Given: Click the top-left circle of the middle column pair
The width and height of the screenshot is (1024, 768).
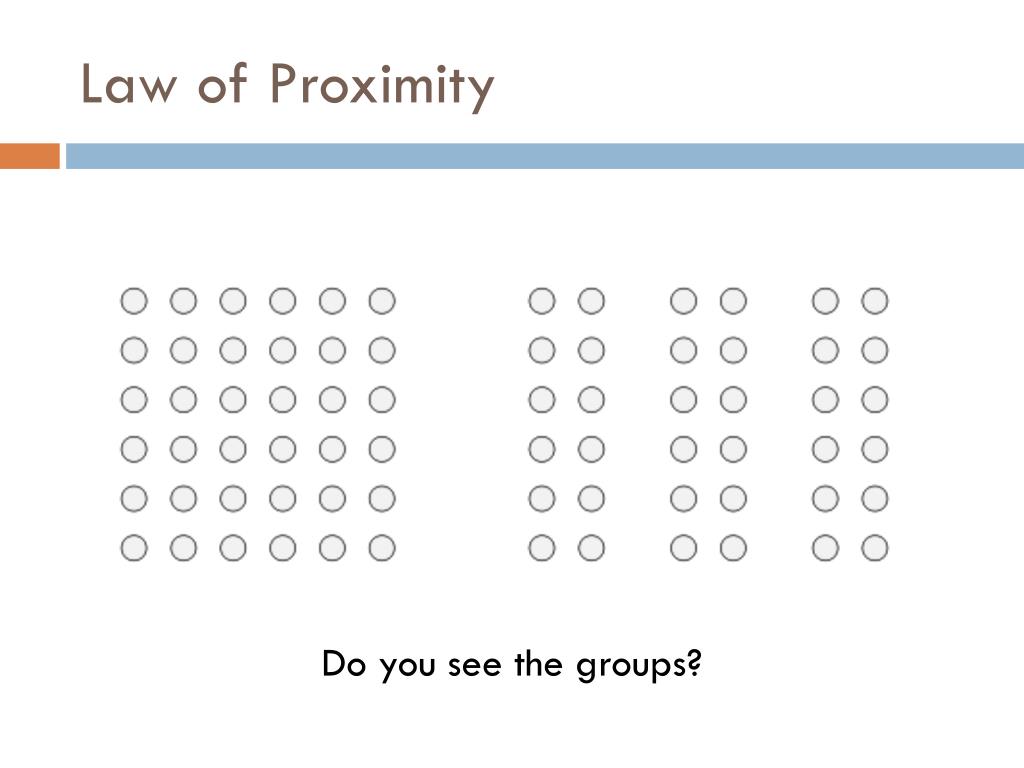Looking at the screenshot, I should [684, 301].
